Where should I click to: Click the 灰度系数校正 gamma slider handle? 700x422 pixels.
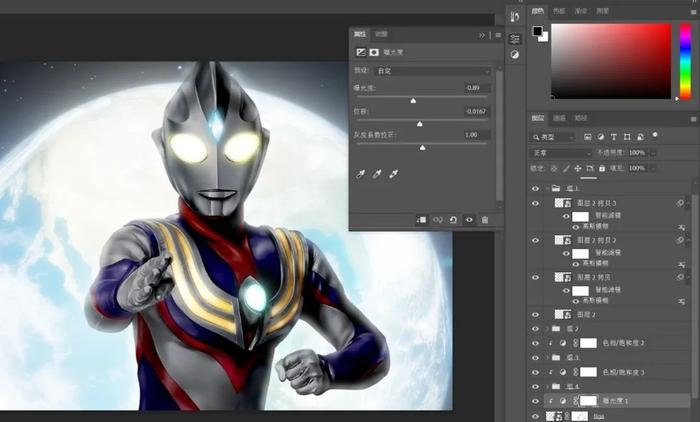422,148
